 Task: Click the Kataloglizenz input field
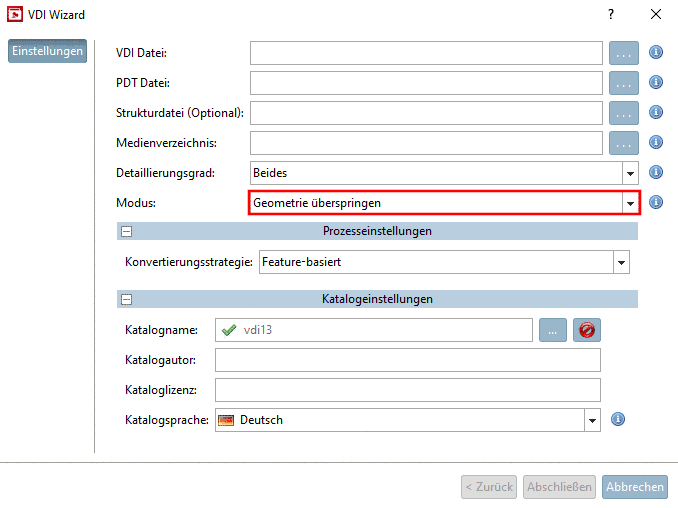coord(408,390)
